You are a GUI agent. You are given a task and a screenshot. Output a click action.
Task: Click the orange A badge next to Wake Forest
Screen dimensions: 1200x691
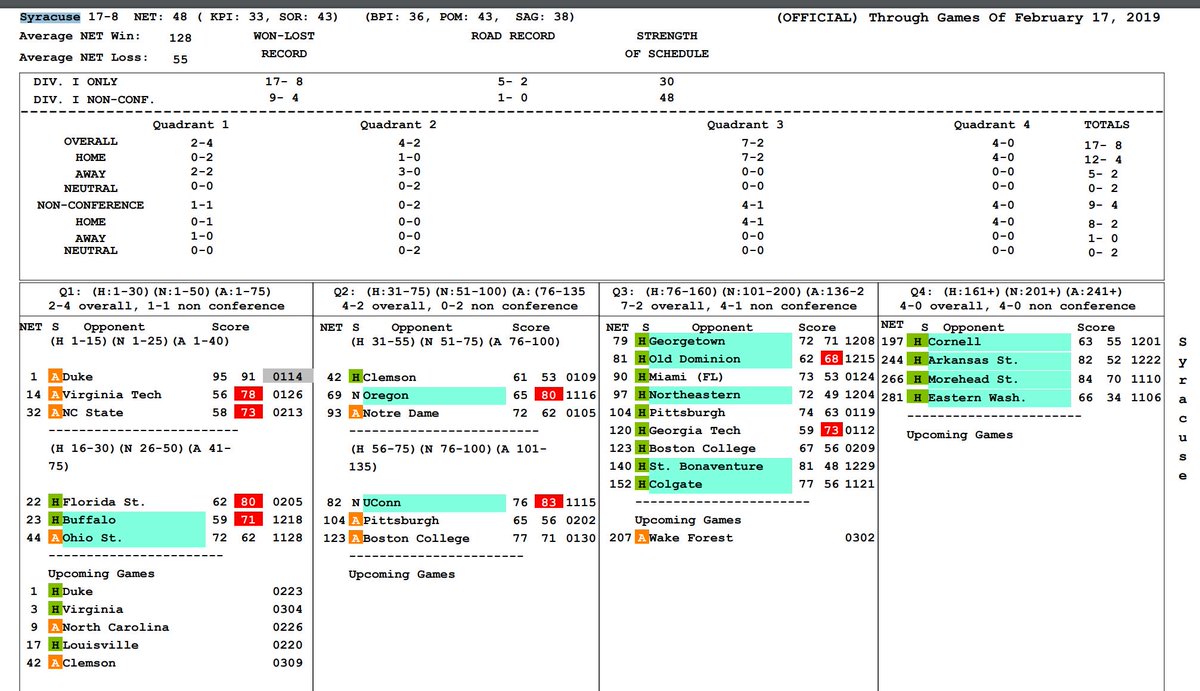[642, 538]
